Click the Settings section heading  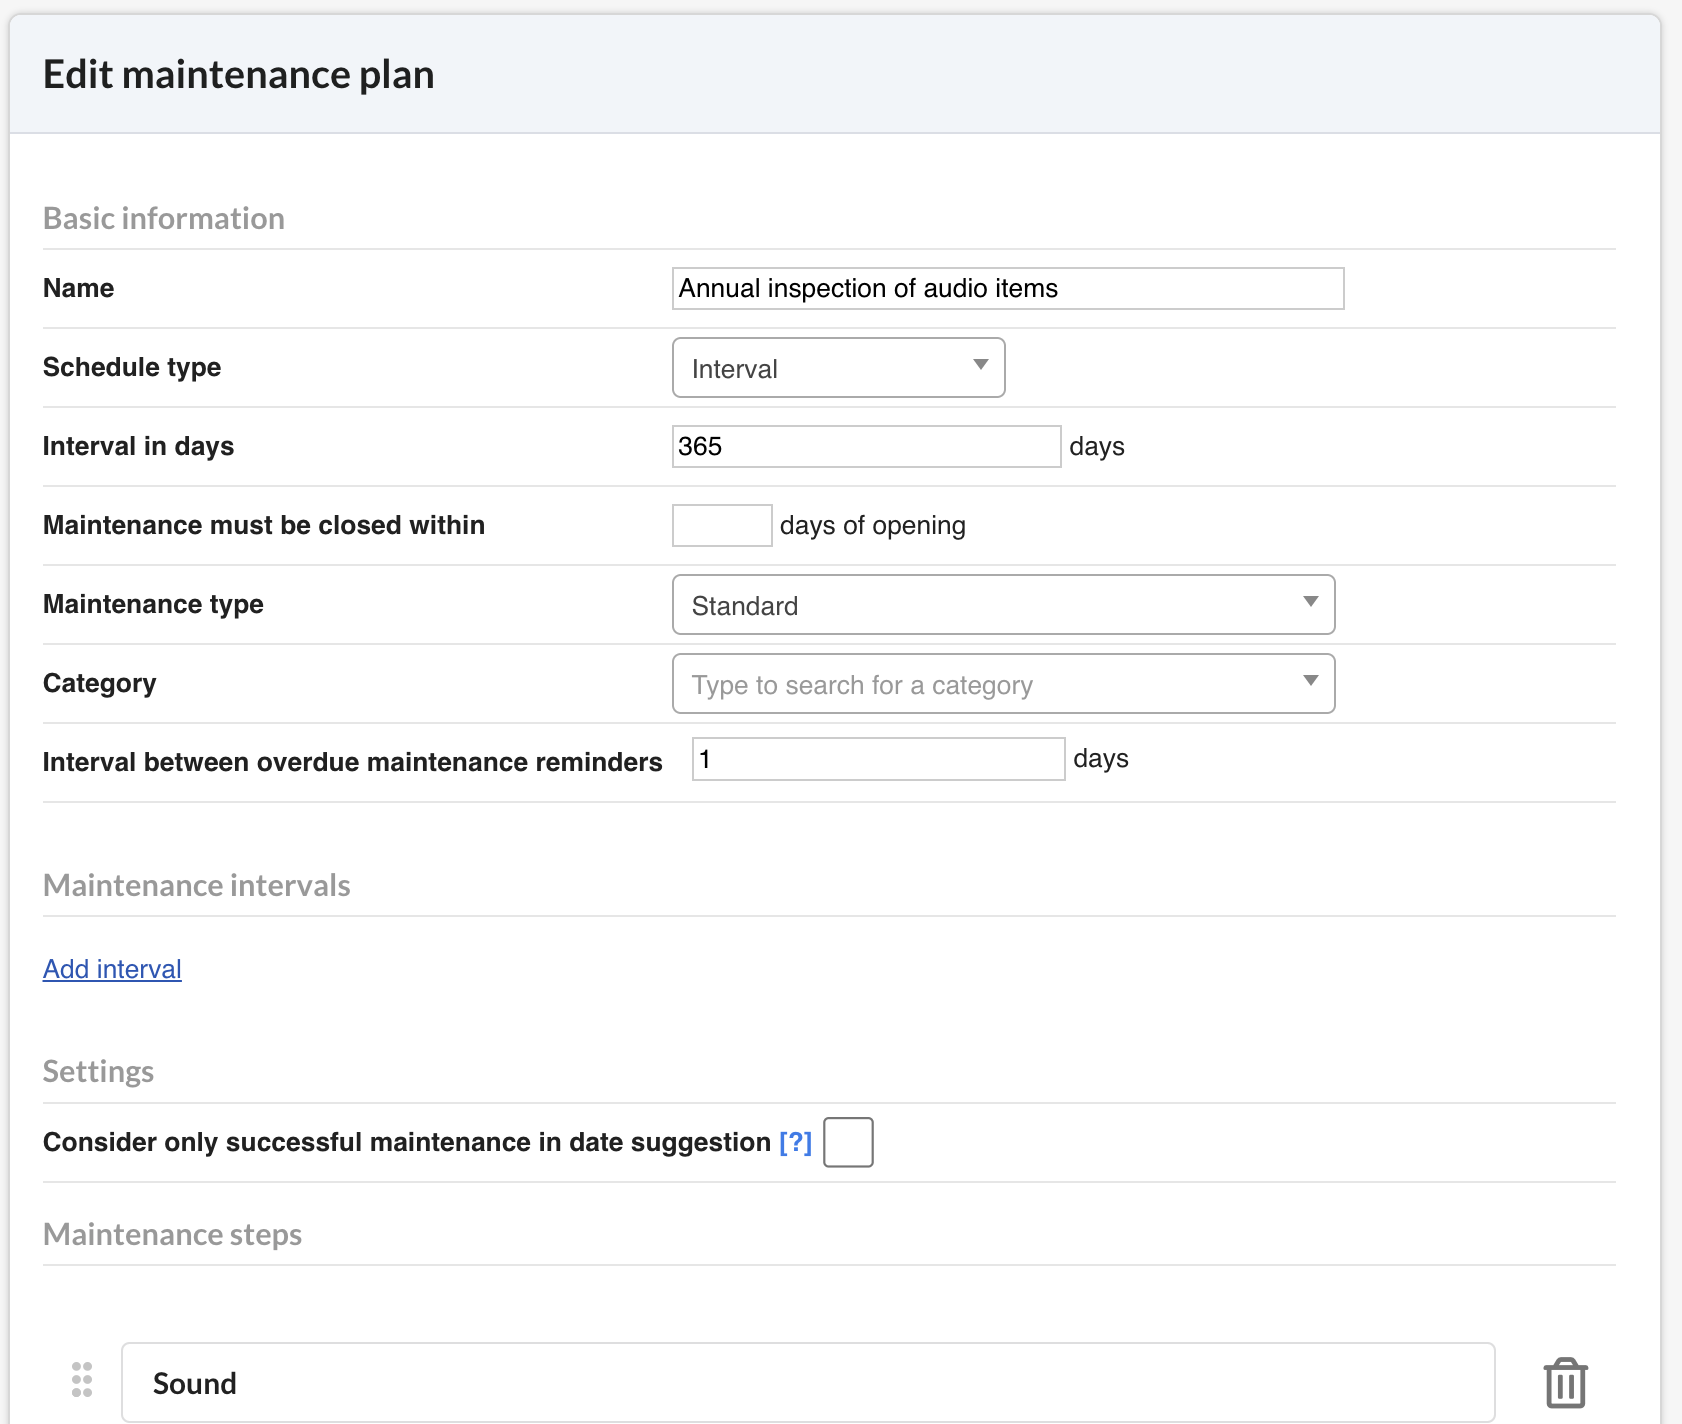[x=98, y=1072]
